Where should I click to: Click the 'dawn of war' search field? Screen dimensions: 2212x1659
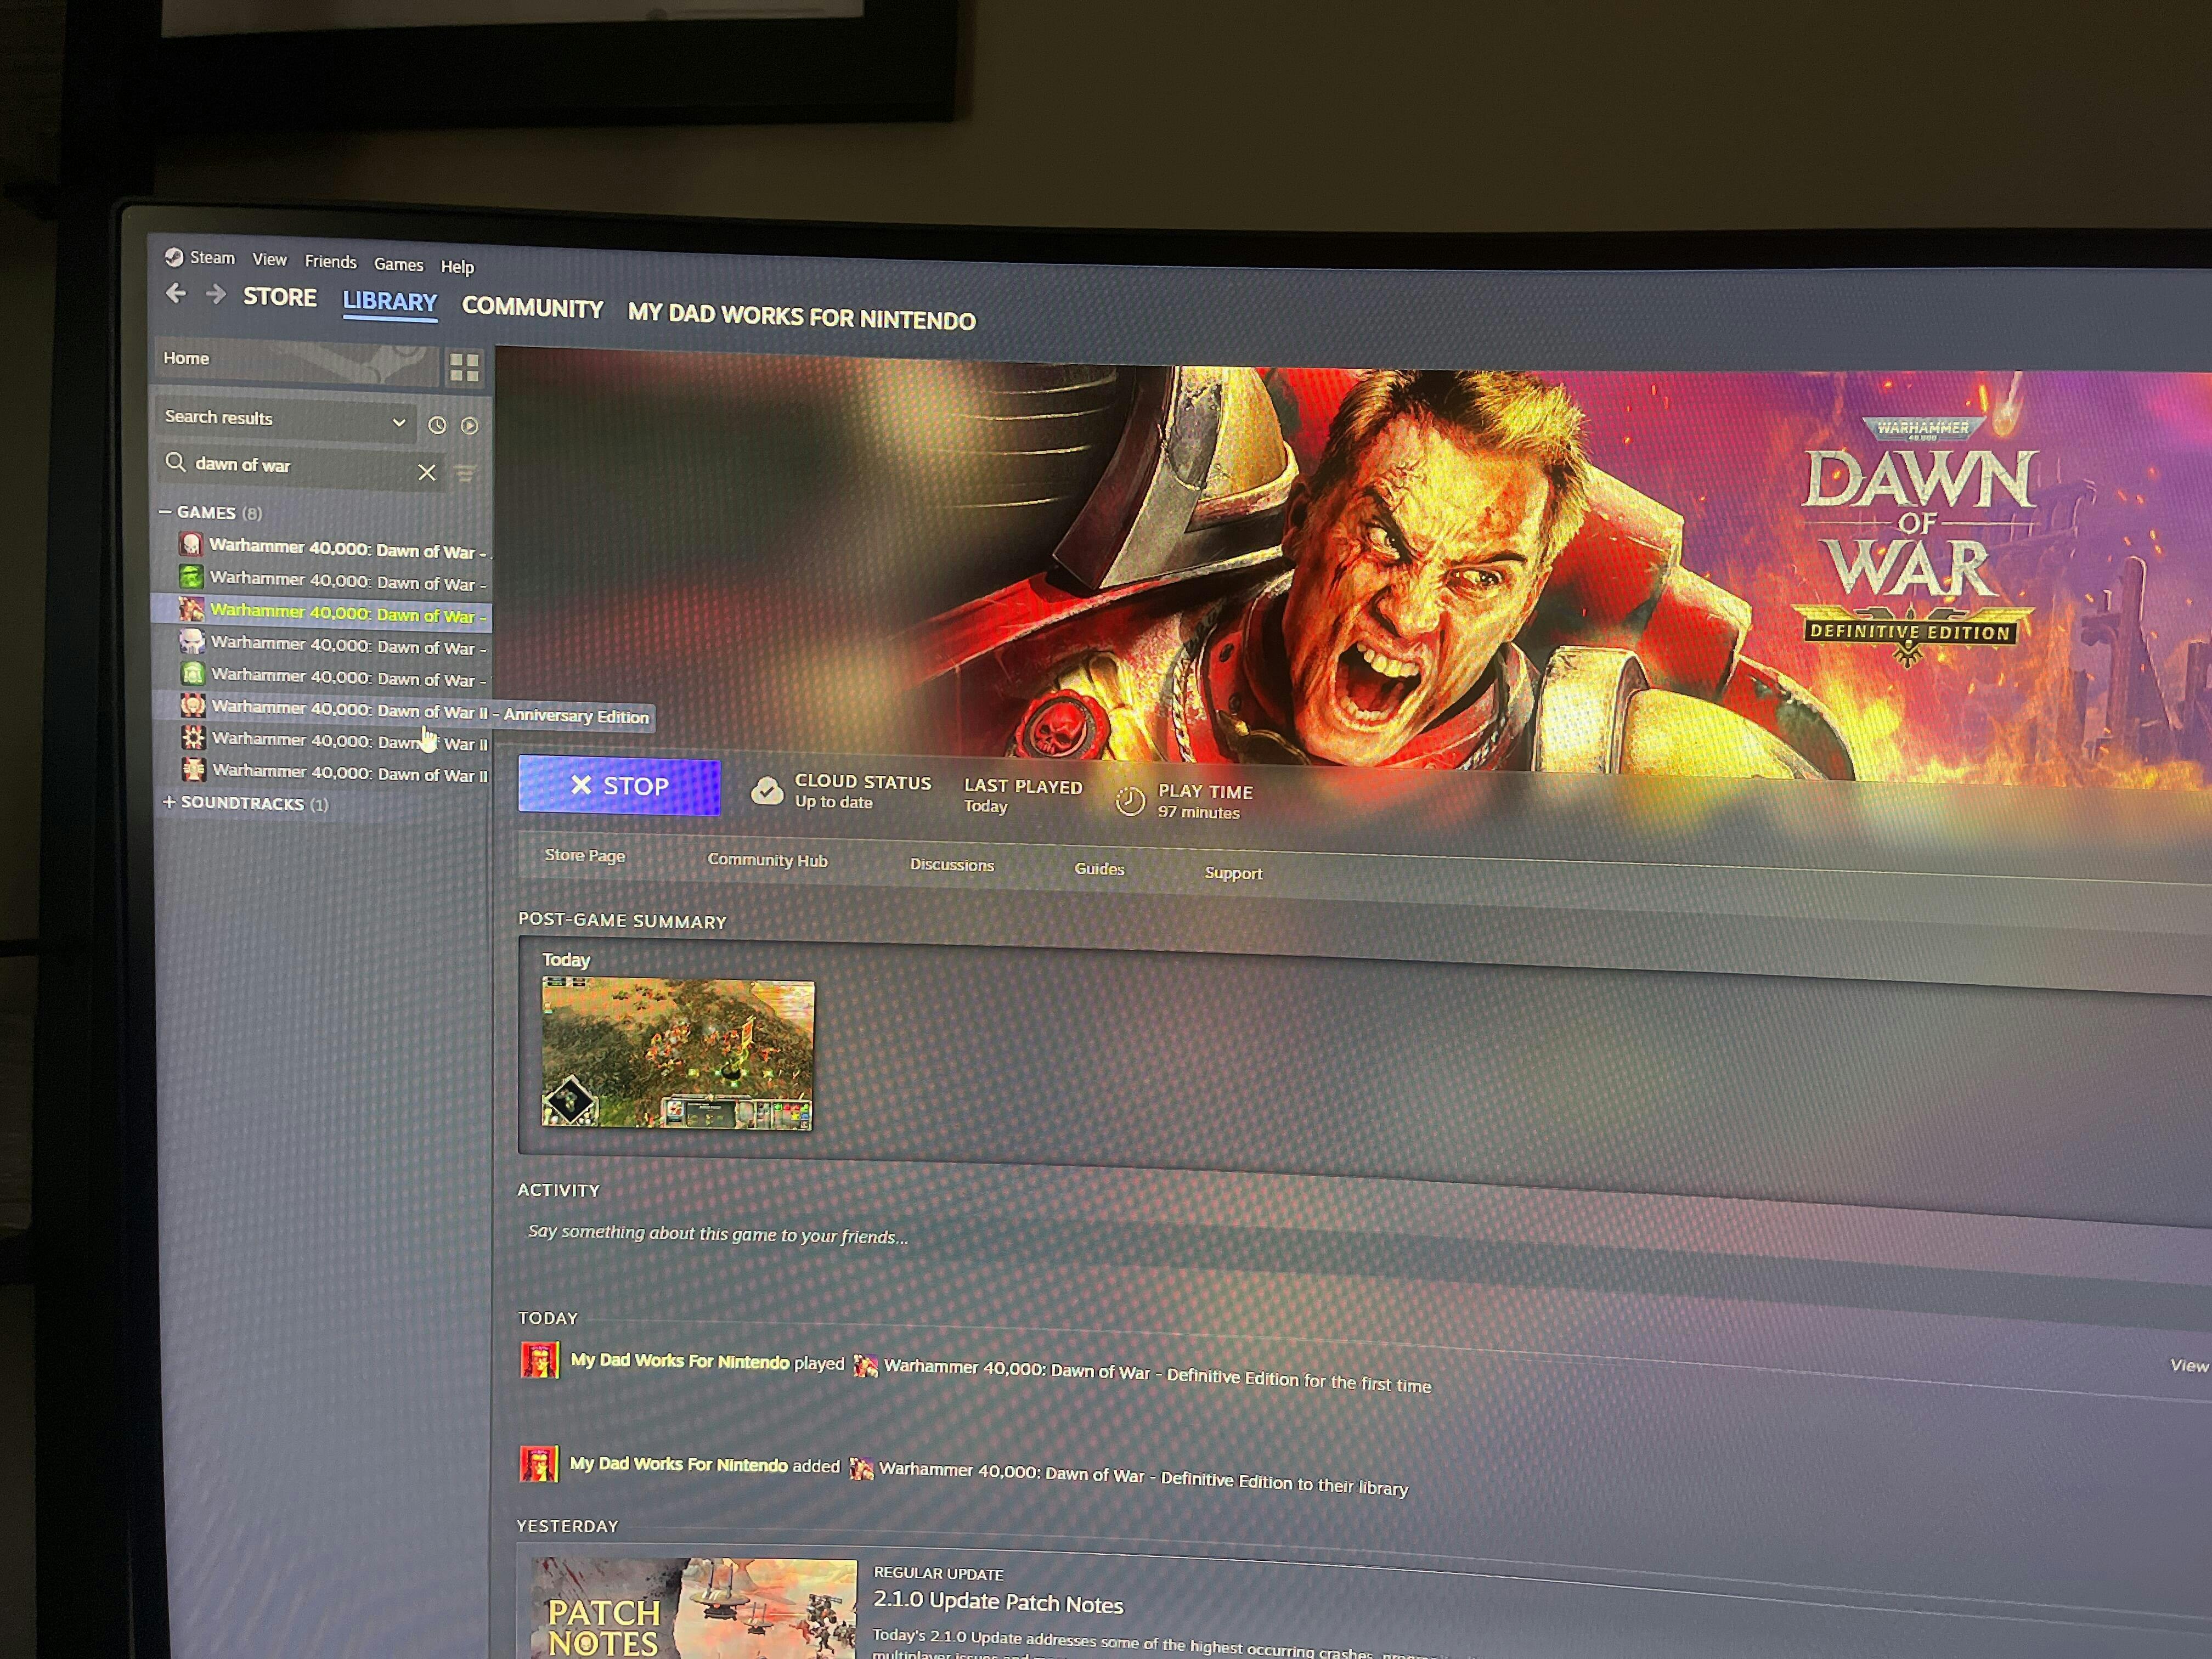pos(300,467)
